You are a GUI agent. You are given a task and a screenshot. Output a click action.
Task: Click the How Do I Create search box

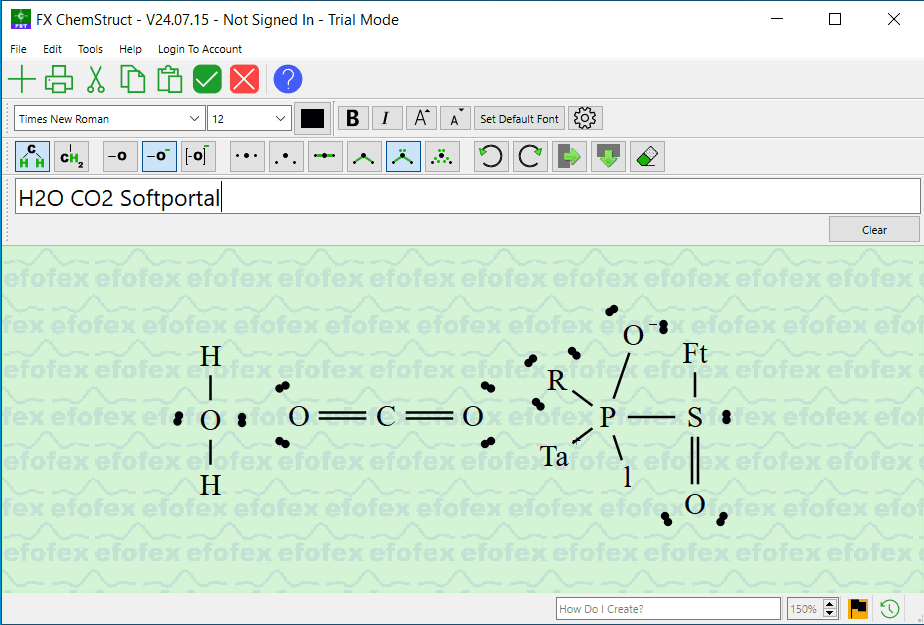(x=668, y=609)
